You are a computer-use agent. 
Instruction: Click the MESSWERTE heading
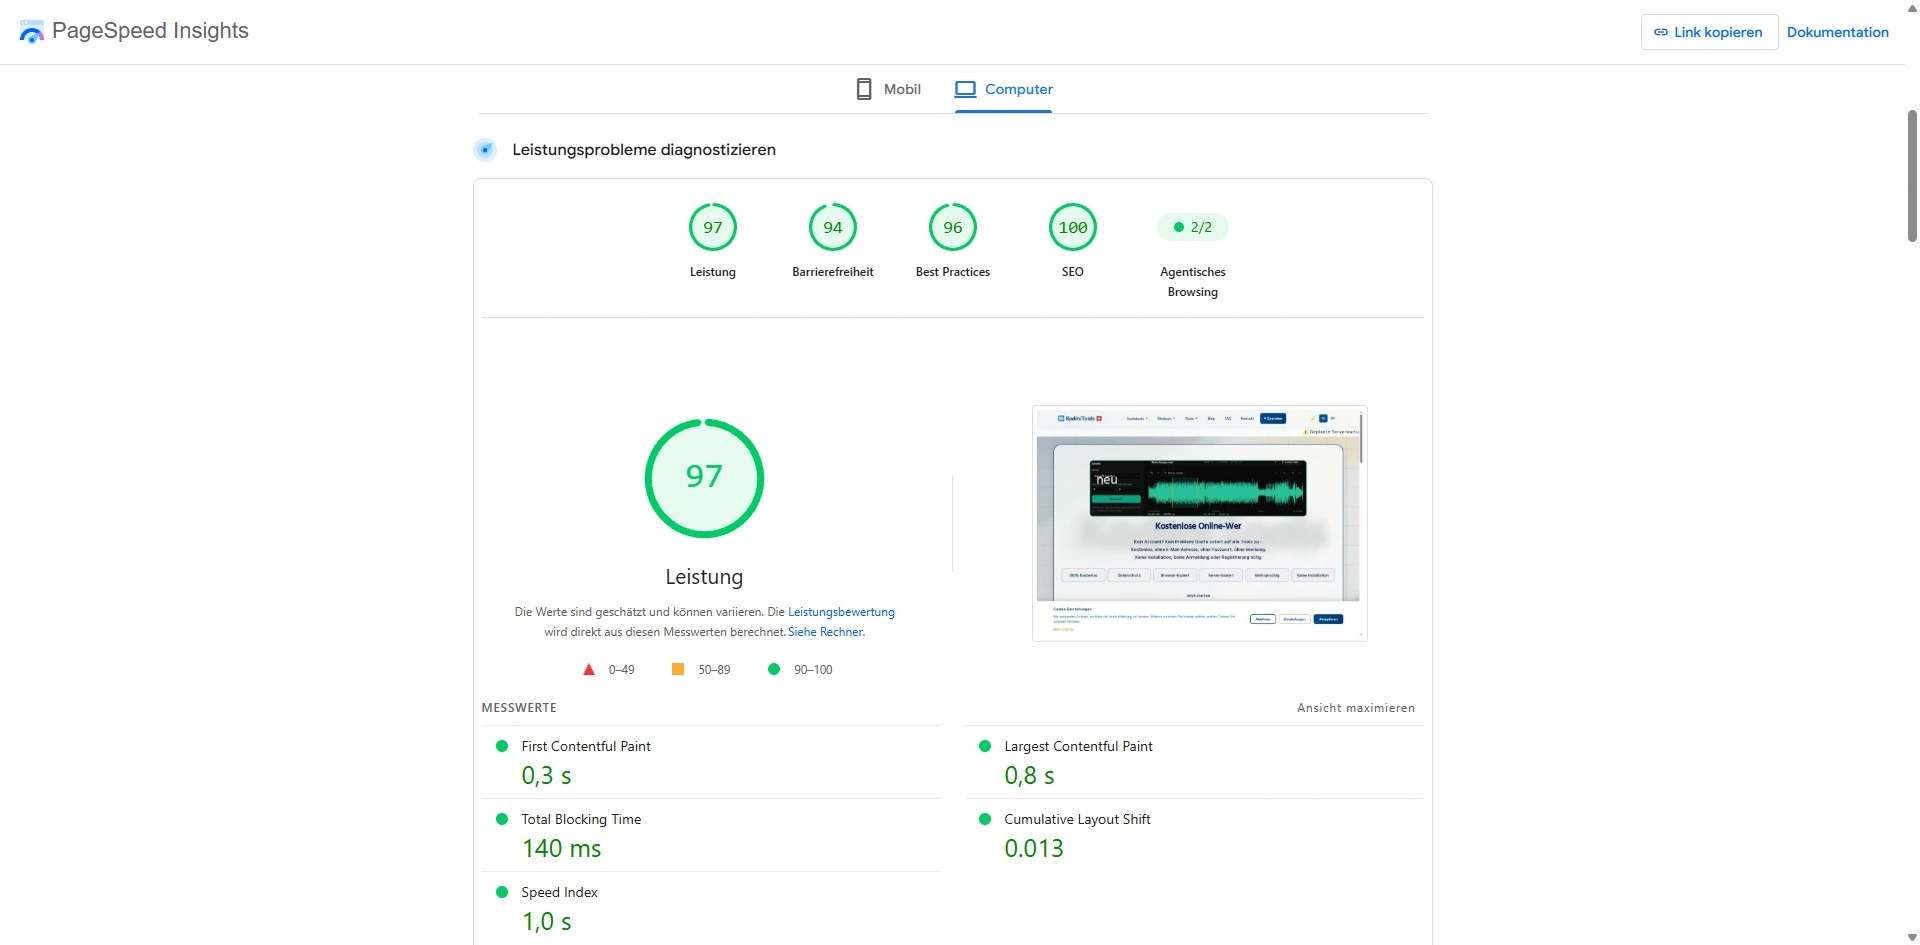519,708
